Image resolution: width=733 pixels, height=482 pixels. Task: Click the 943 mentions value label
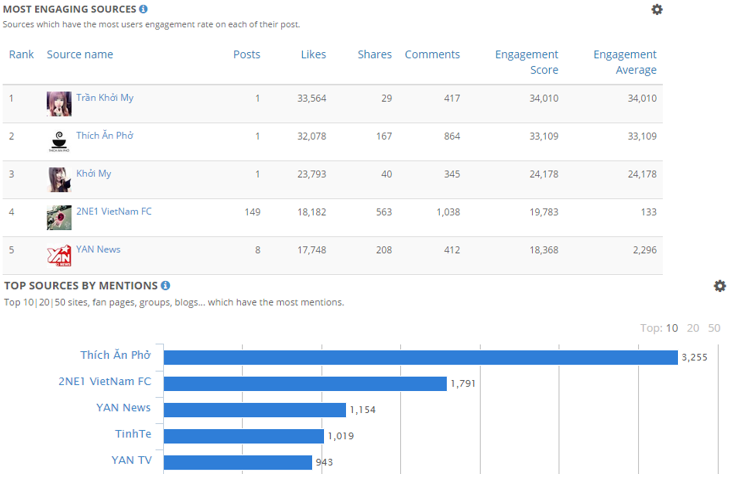[x=324, y=462]
